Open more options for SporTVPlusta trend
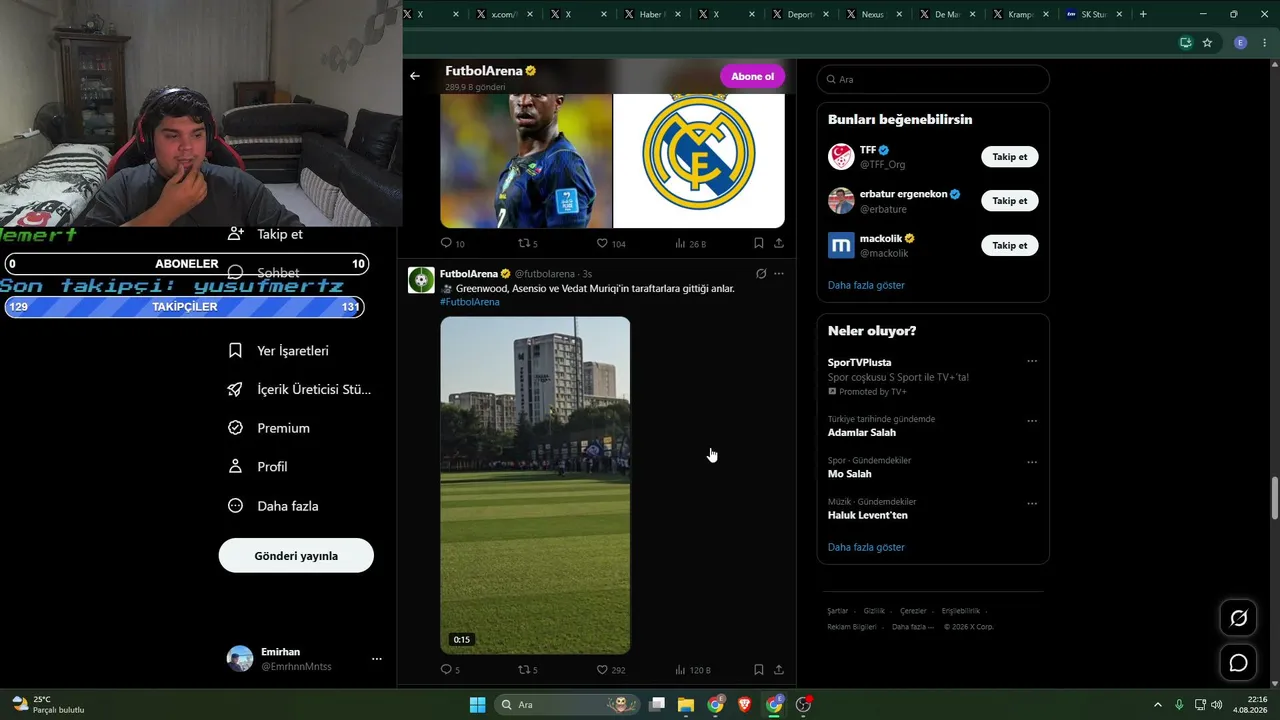The height and width of the screenshot is (720, 1280). (x=1032, y=362)
